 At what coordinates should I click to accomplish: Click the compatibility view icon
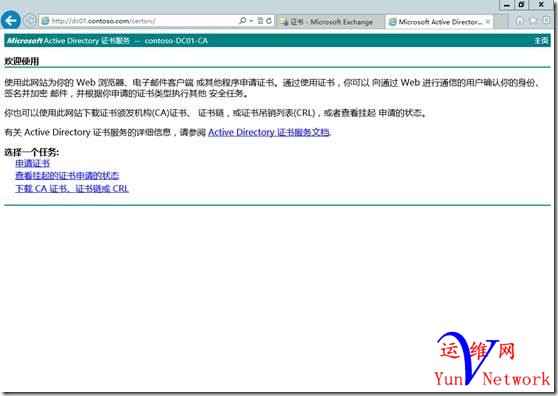click(260, 21)
